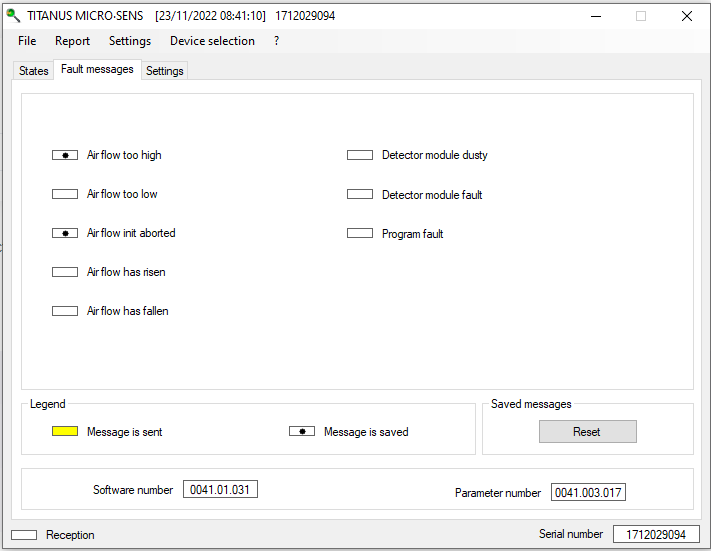Select the Fault messages tab

coord(97,69)
